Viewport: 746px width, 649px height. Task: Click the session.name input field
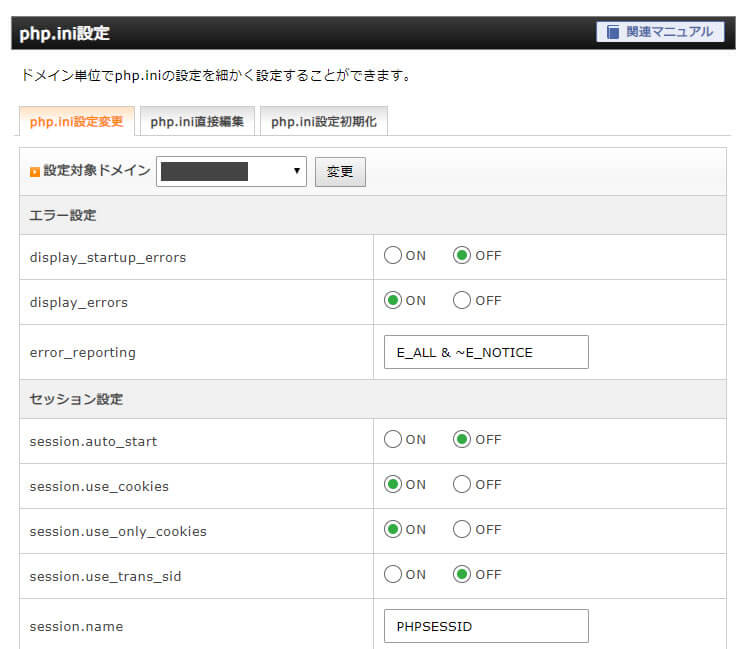click(x=486, y=626)
